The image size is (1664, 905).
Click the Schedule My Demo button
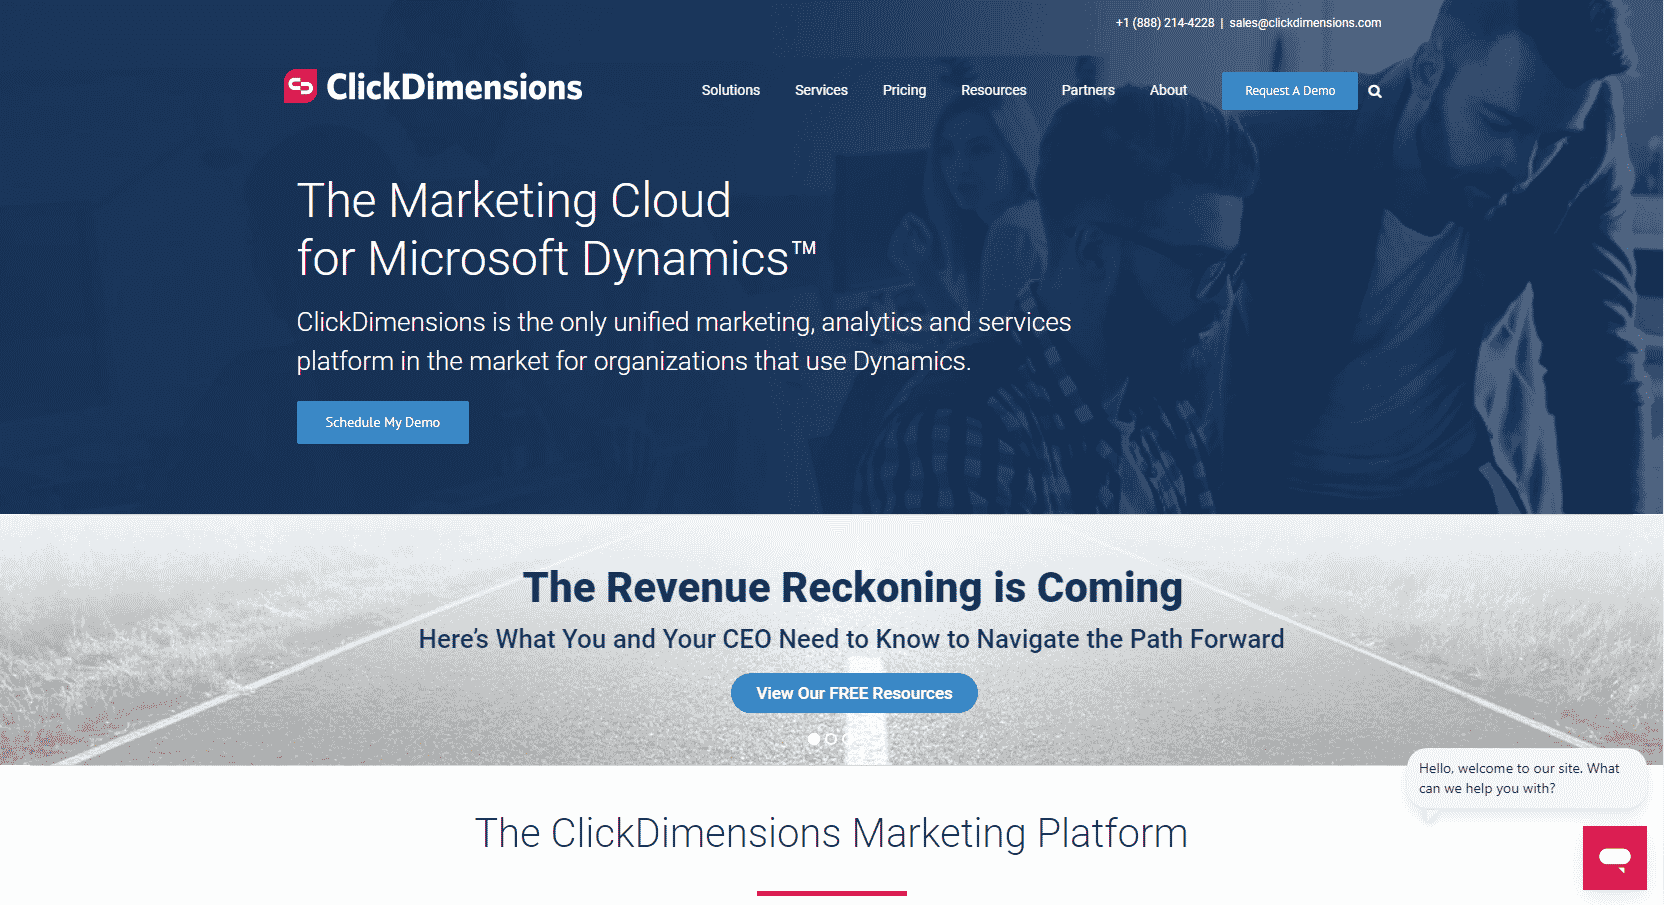[x=383, y=422]
